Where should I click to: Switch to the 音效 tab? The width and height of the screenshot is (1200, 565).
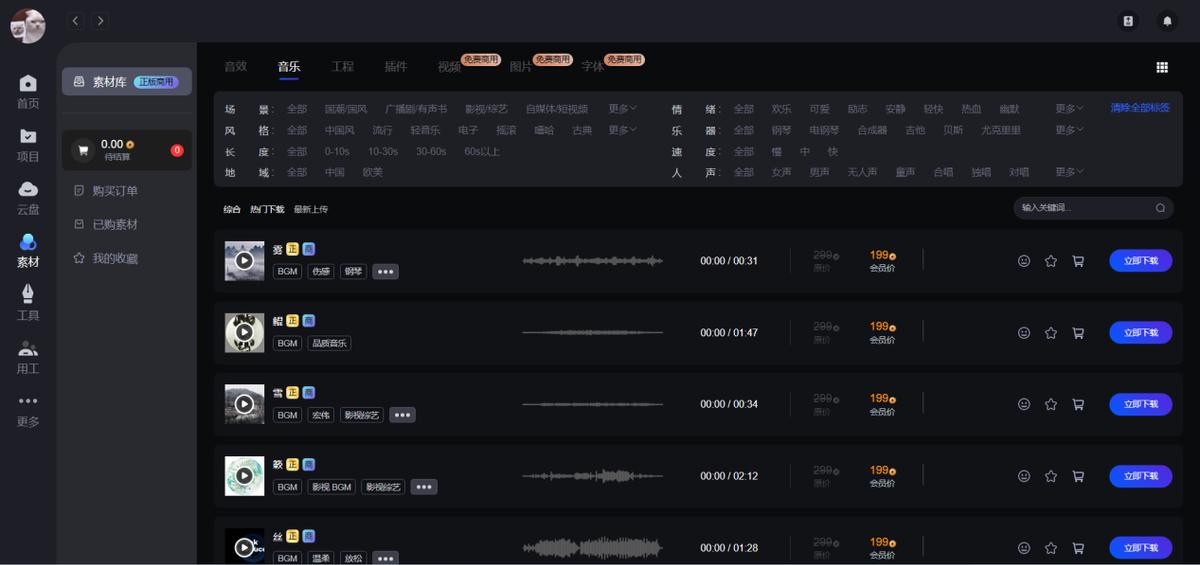coord(235,67)
